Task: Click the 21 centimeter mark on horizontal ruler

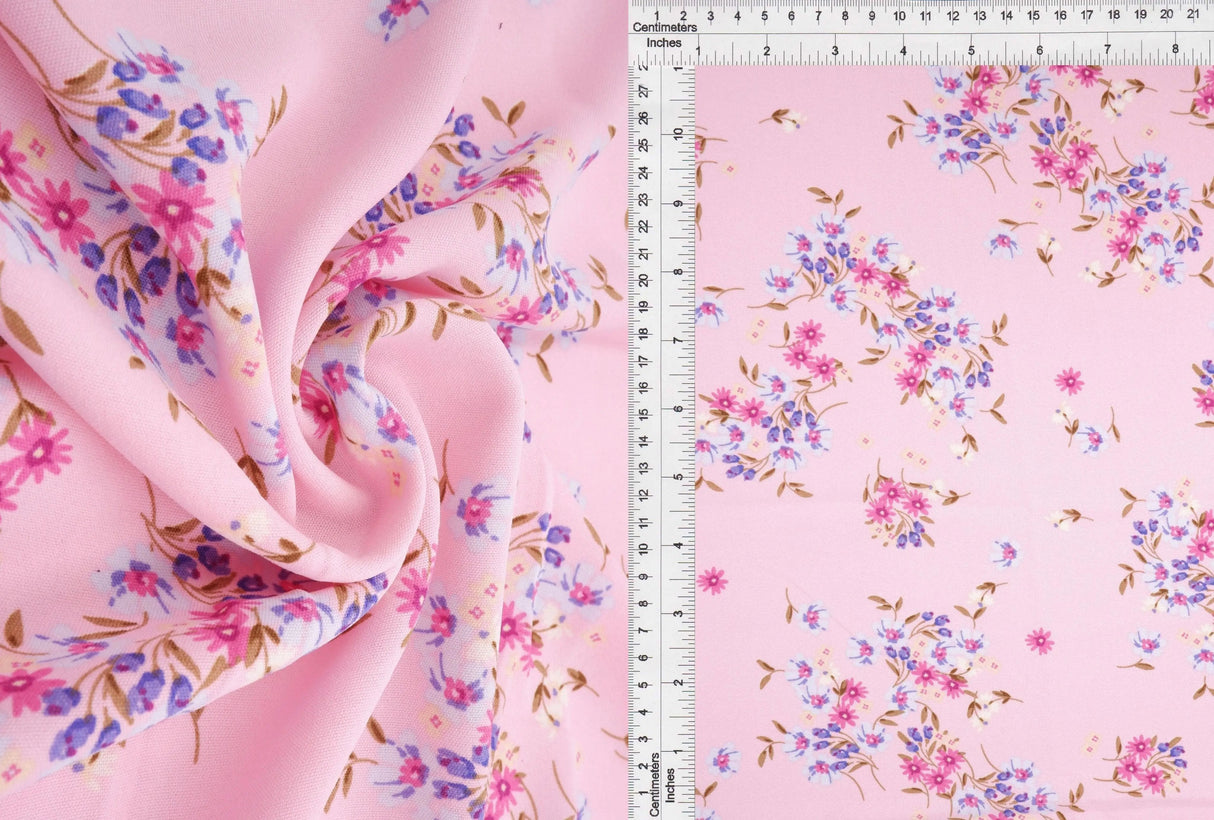Action: [1193, 15]
